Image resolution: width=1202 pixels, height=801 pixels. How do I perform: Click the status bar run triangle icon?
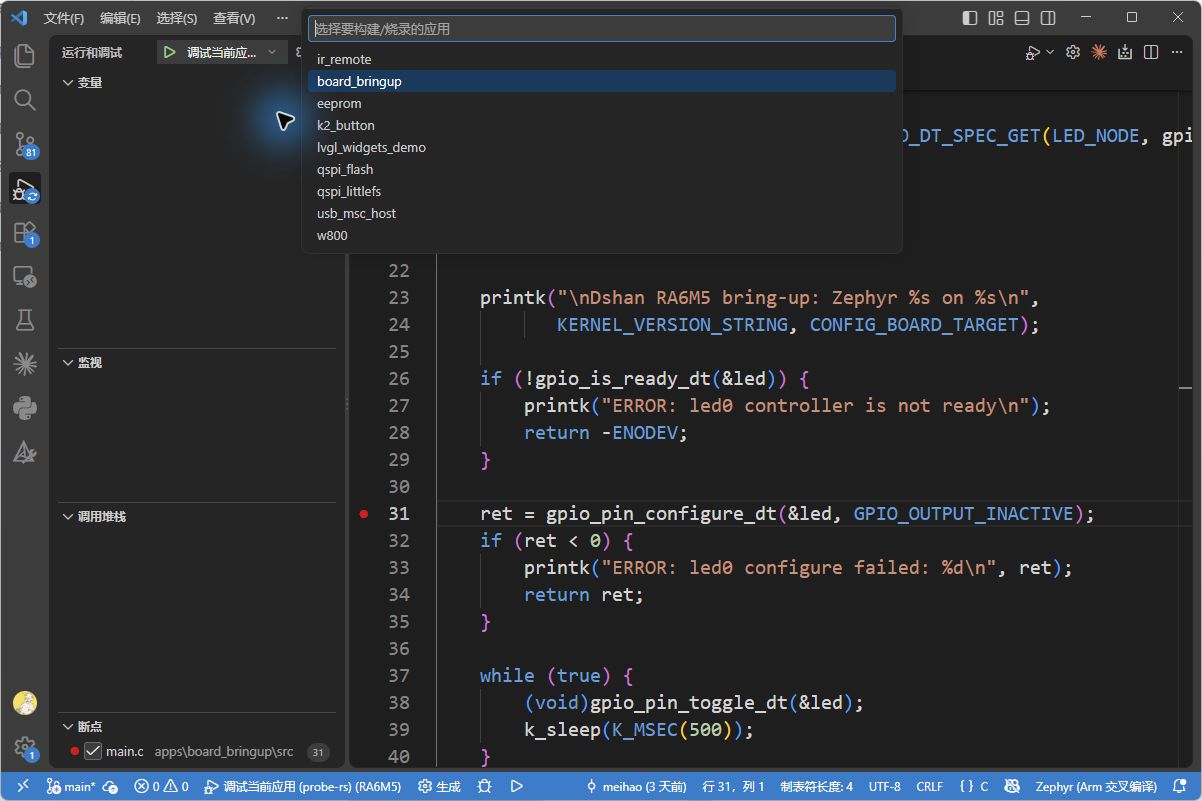(x=517, y=787)
